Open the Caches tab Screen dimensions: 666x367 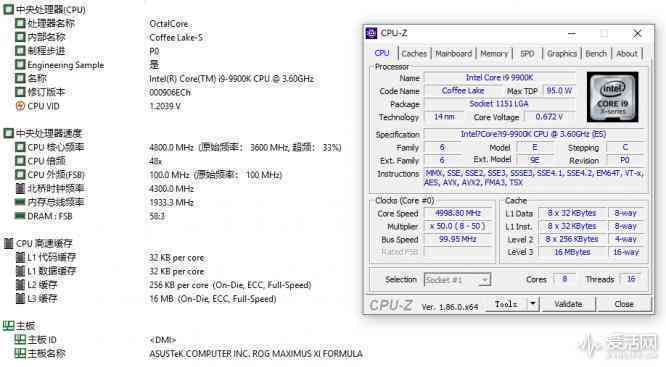414,54
